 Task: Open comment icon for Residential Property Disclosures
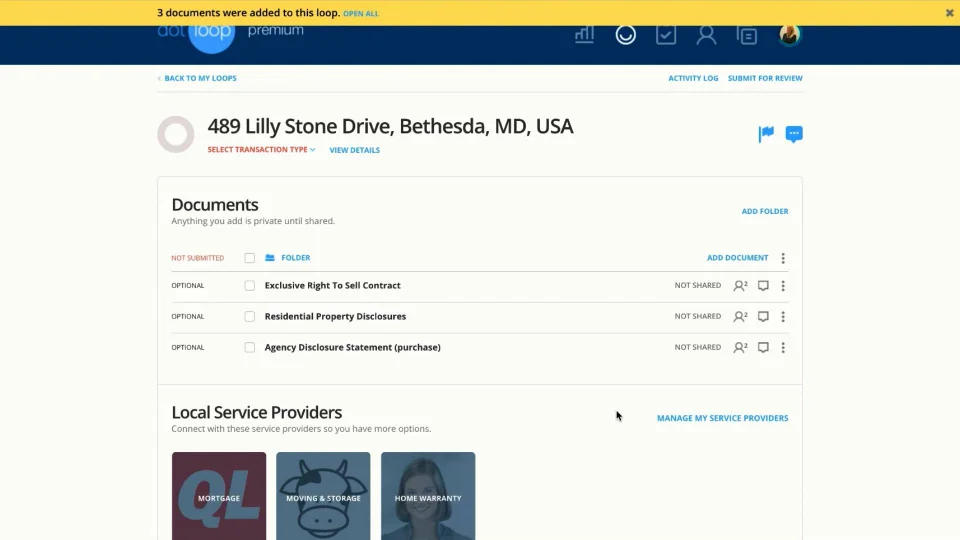pyautogui.click(x=763, y=317)
